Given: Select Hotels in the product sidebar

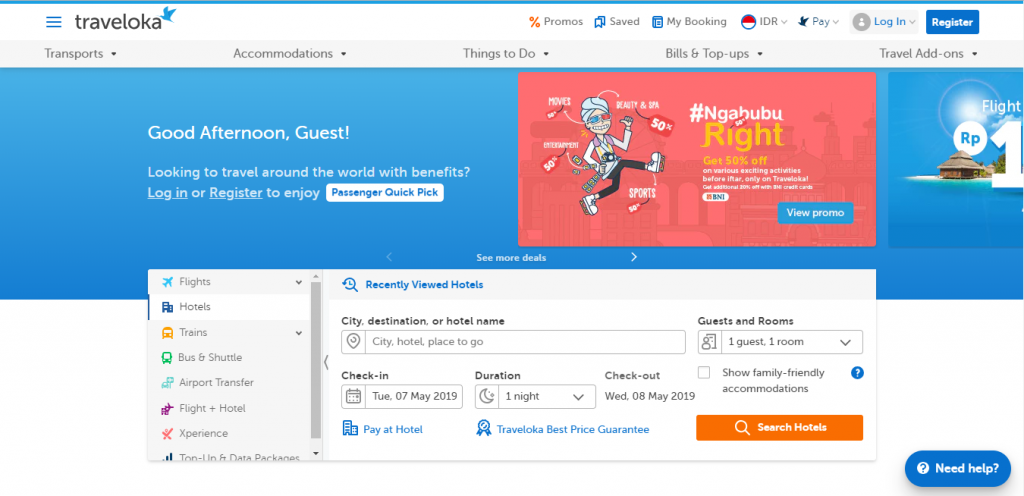Looking at the screenshot, I should pos(229,307).
